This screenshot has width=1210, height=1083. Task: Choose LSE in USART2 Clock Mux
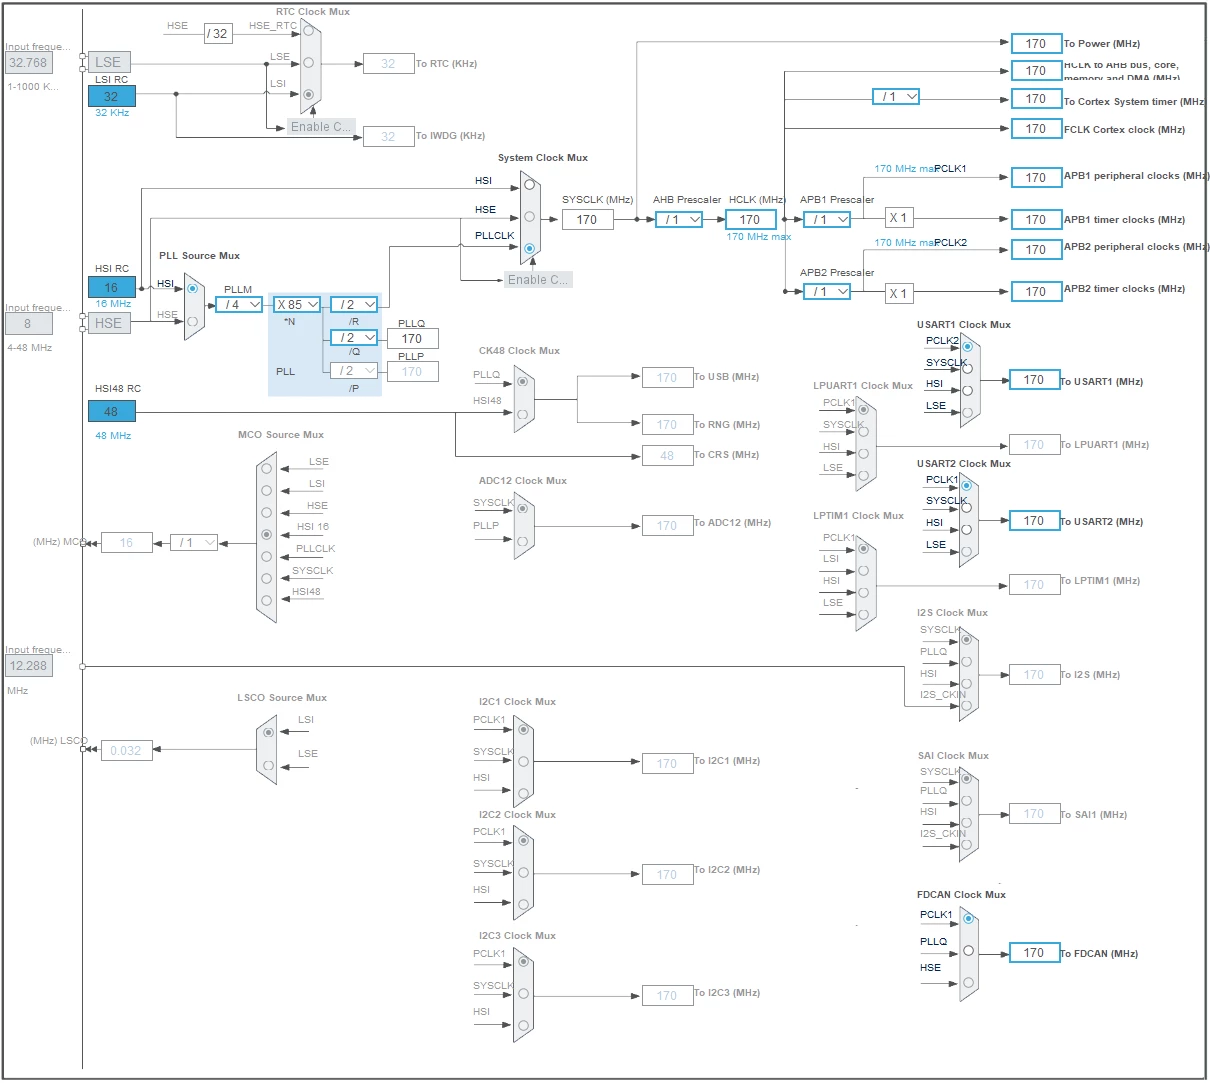[x=966, y=551]
